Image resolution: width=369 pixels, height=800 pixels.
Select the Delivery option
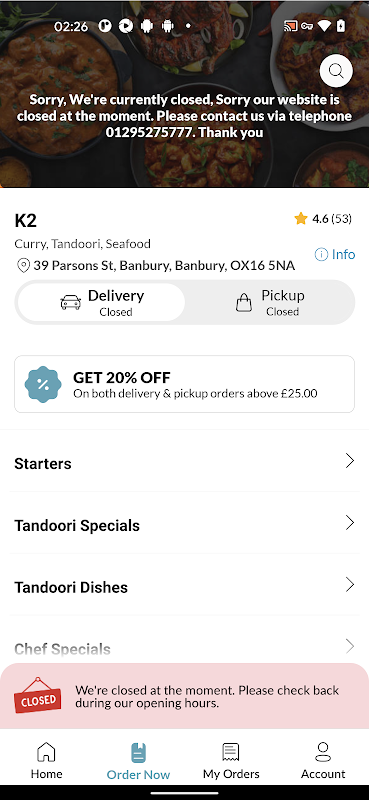click(102, 302)
